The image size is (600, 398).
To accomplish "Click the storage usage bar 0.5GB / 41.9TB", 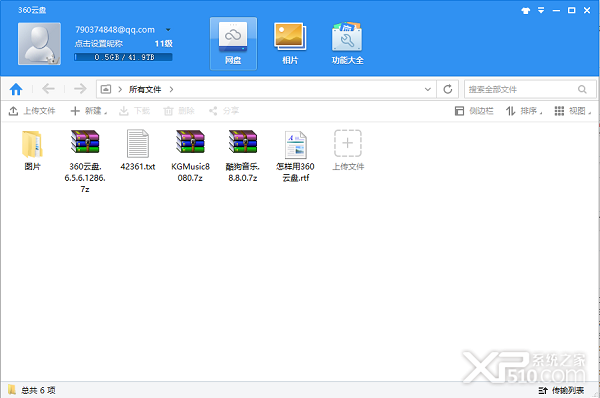I will coord(123,57).
